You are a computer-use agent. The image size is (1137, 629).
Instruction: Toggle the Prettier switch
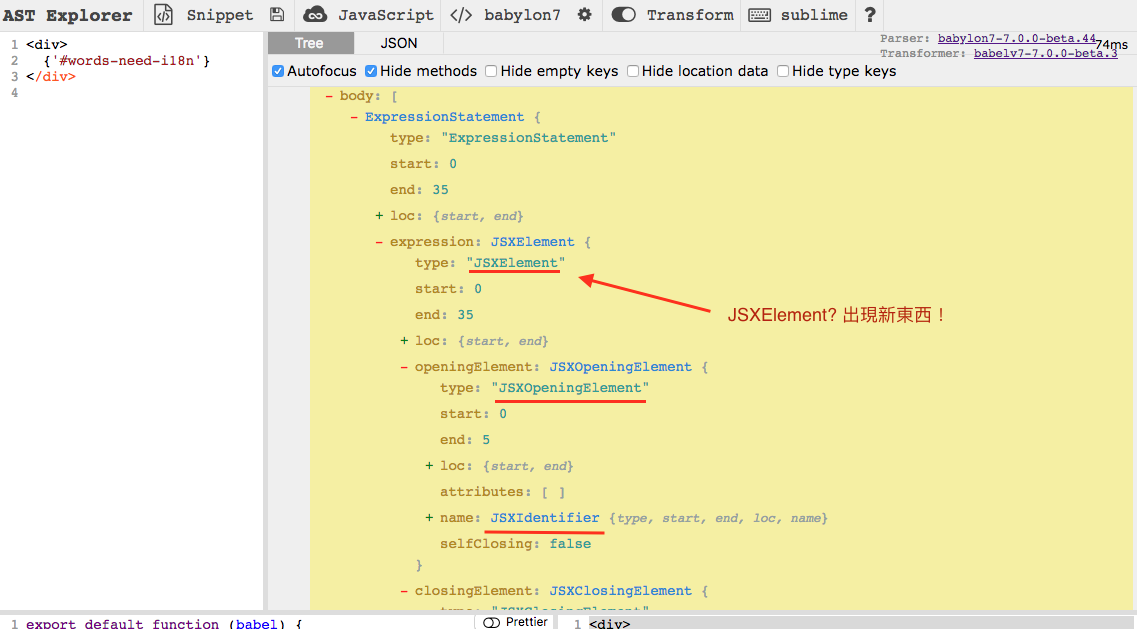pos(492,622)
